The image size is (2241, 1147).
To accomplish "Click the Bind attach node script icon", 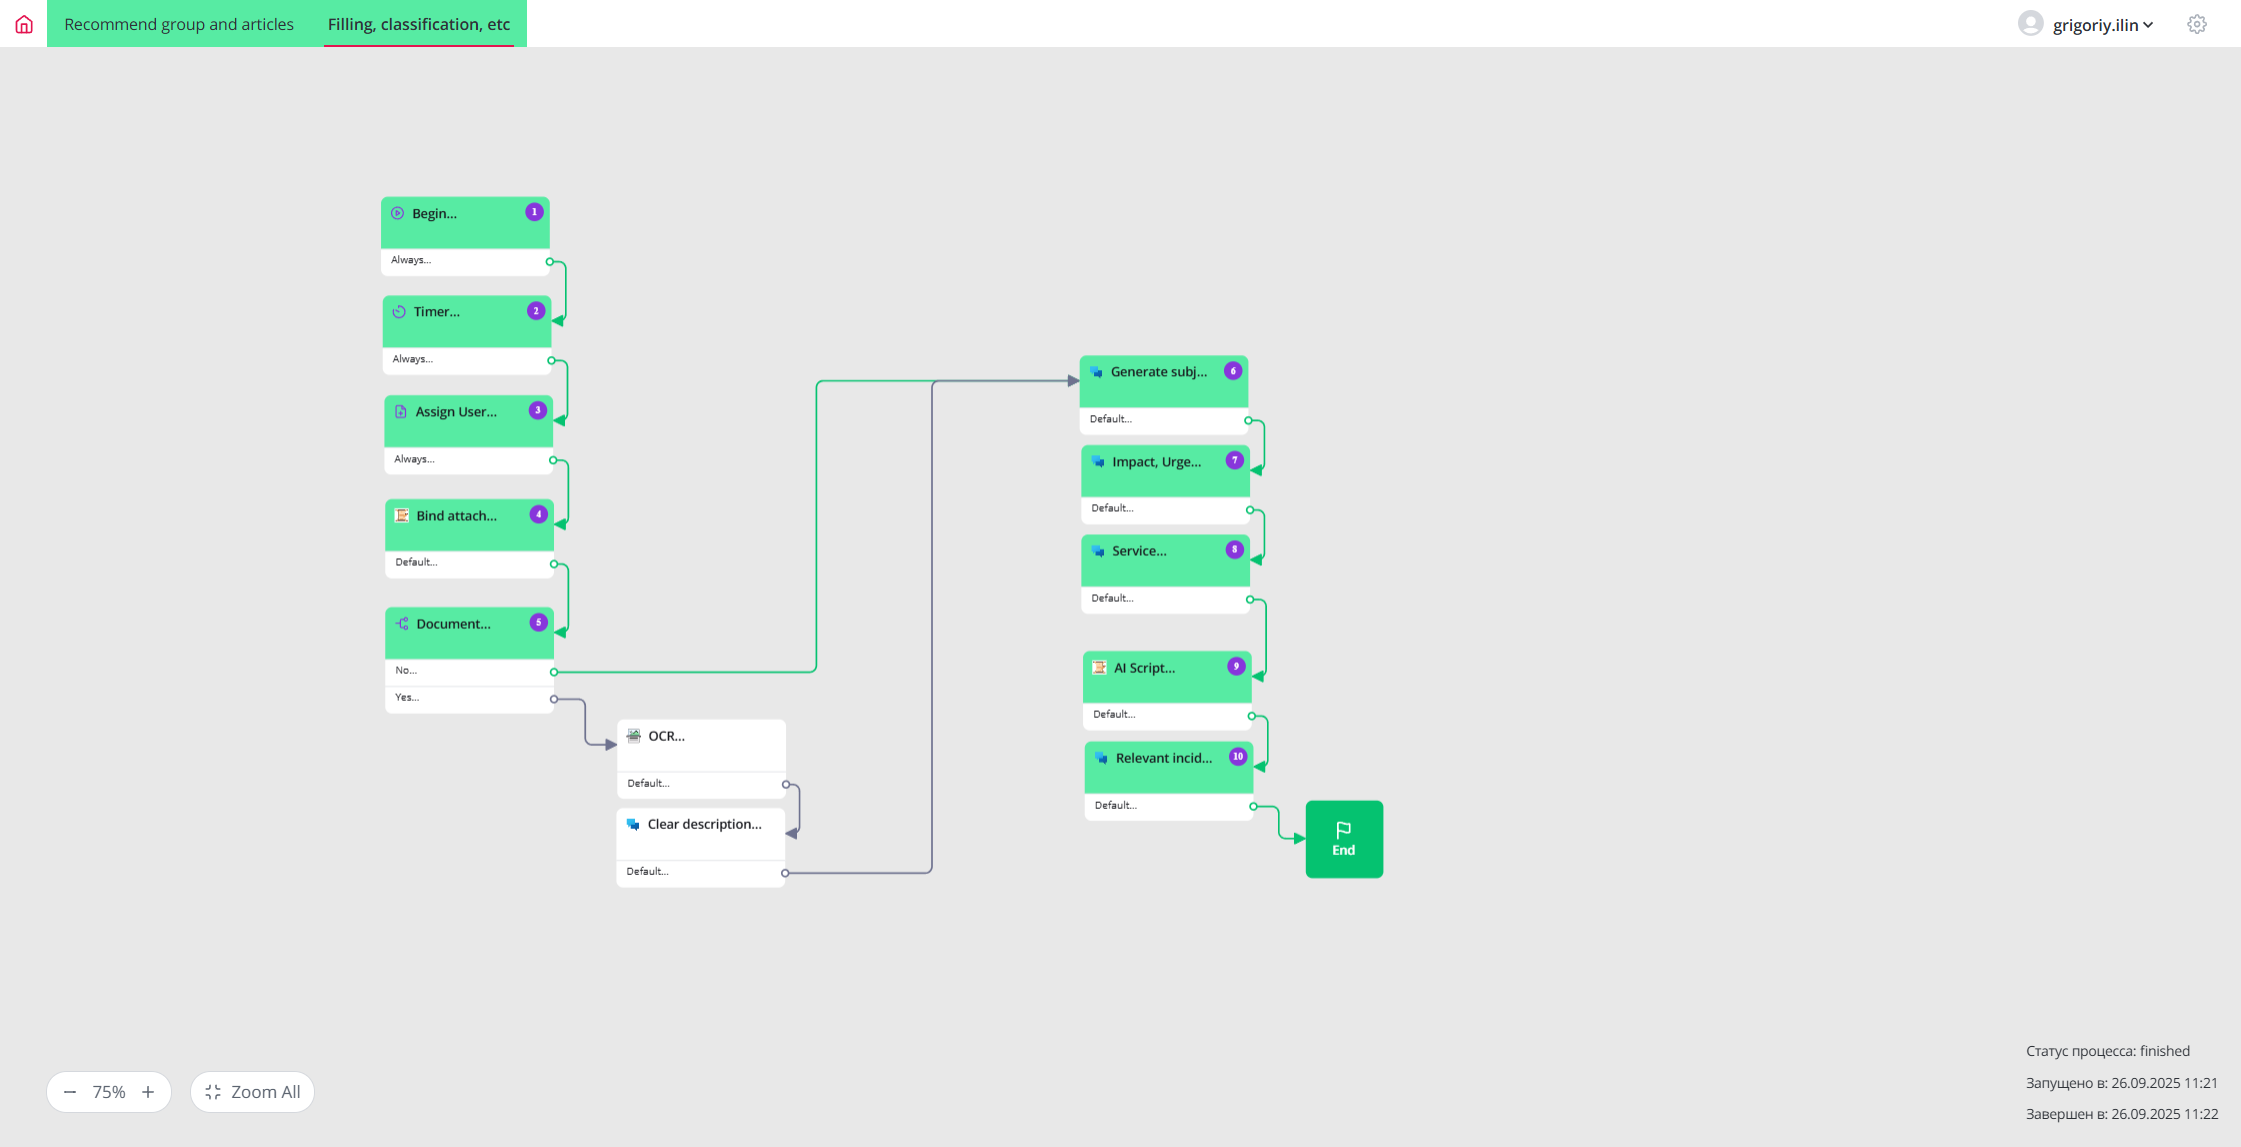I will pyautogui.click(x=402, y=516).
